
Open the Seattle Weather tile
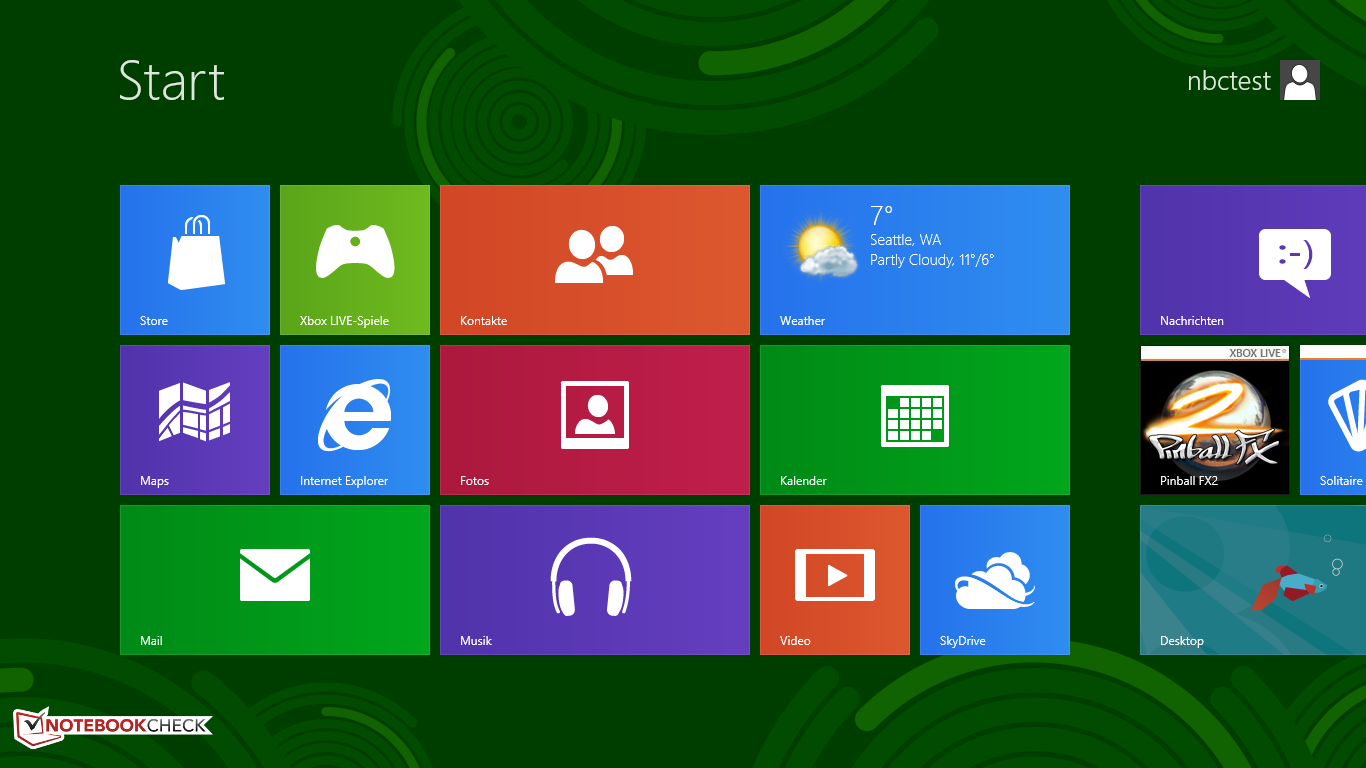point(915,260)
